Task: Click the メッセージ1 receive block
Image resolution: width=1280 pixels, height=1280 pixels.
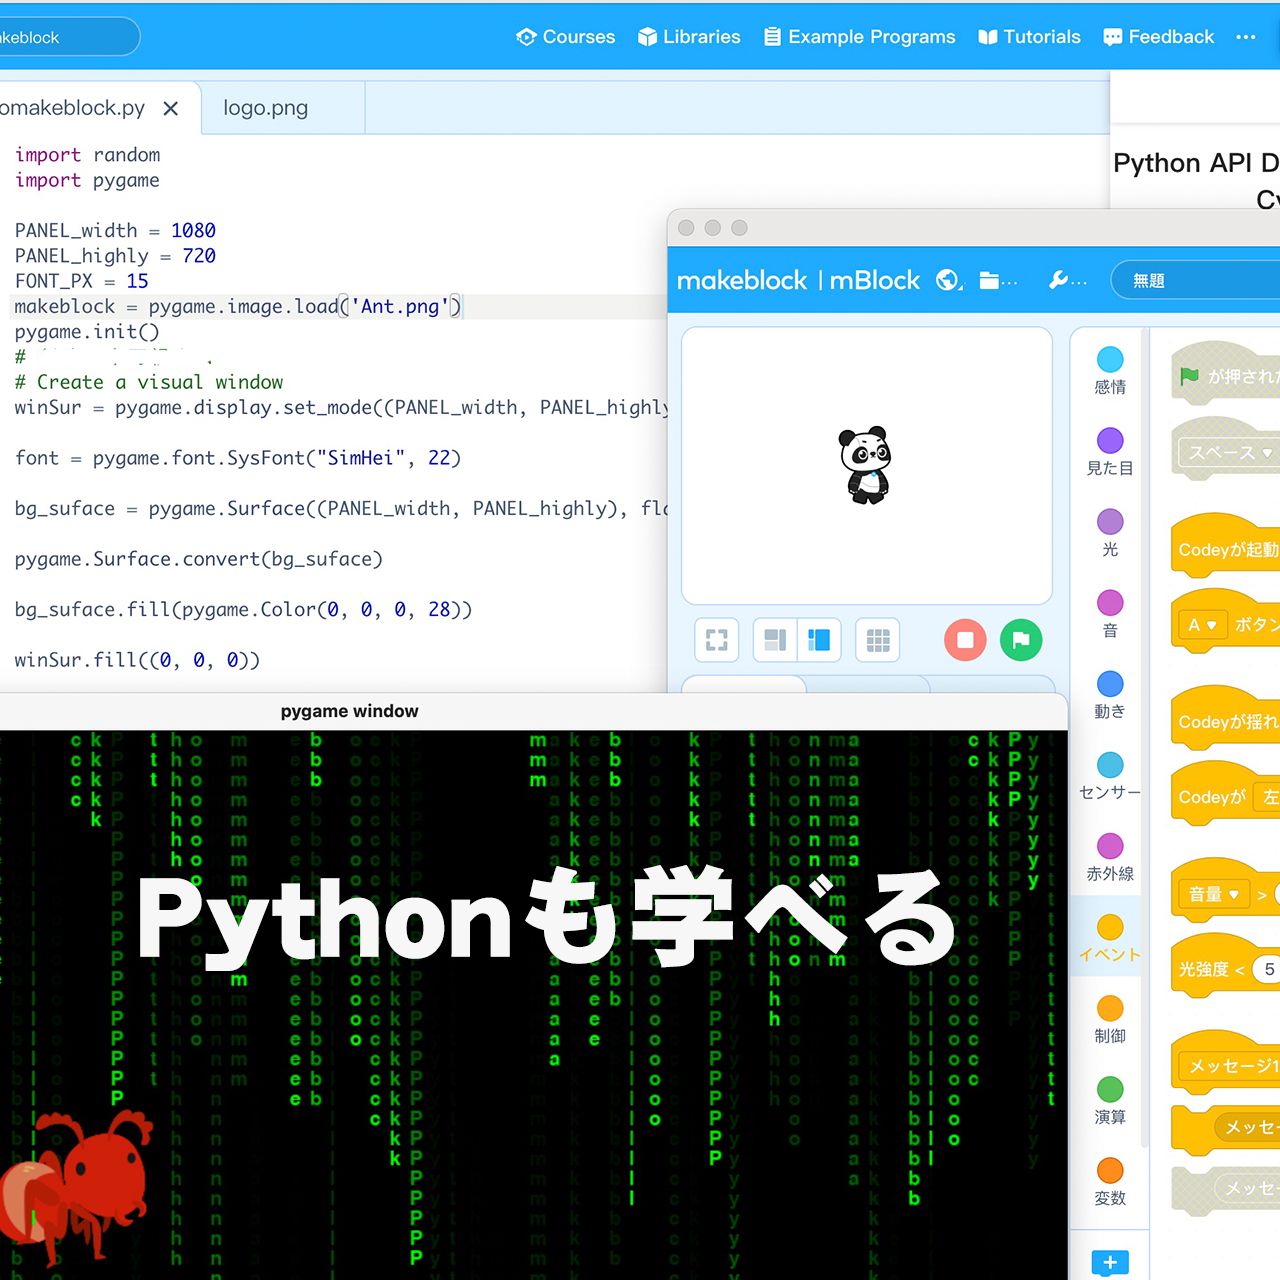Action: pos(1226,1063)
